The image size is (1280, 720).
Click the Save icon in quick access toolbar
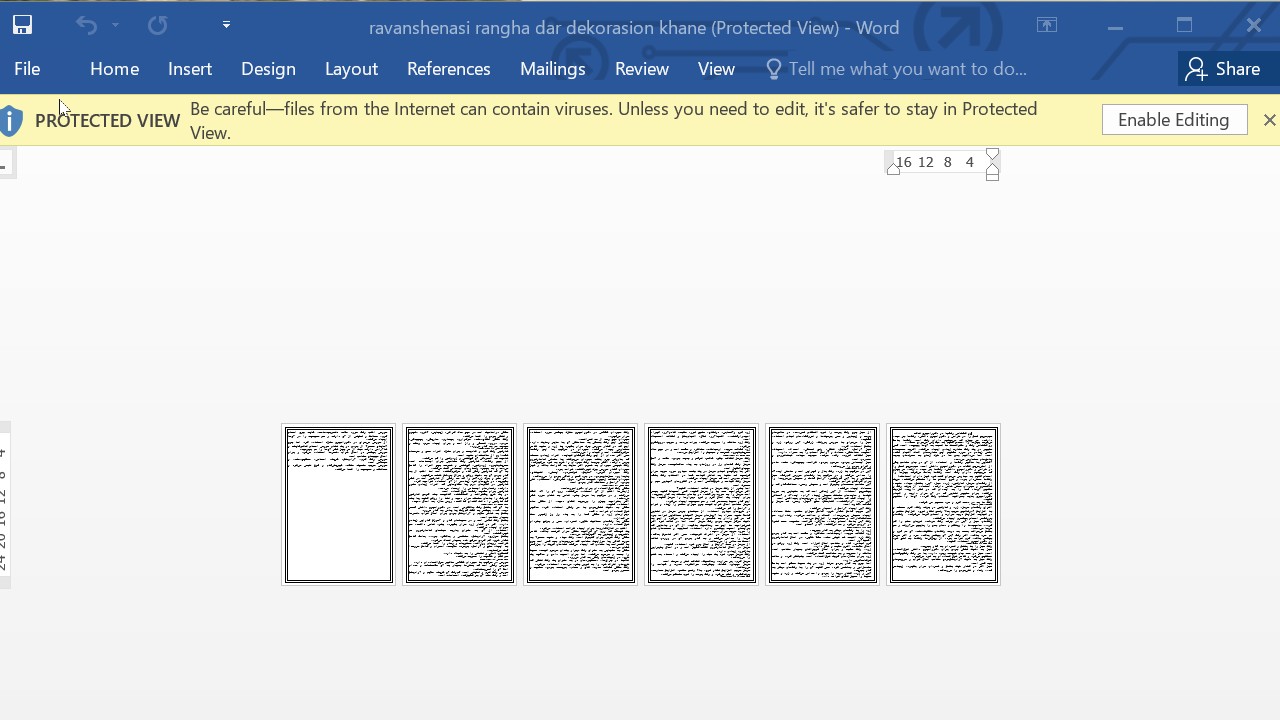tap(22, 26)
